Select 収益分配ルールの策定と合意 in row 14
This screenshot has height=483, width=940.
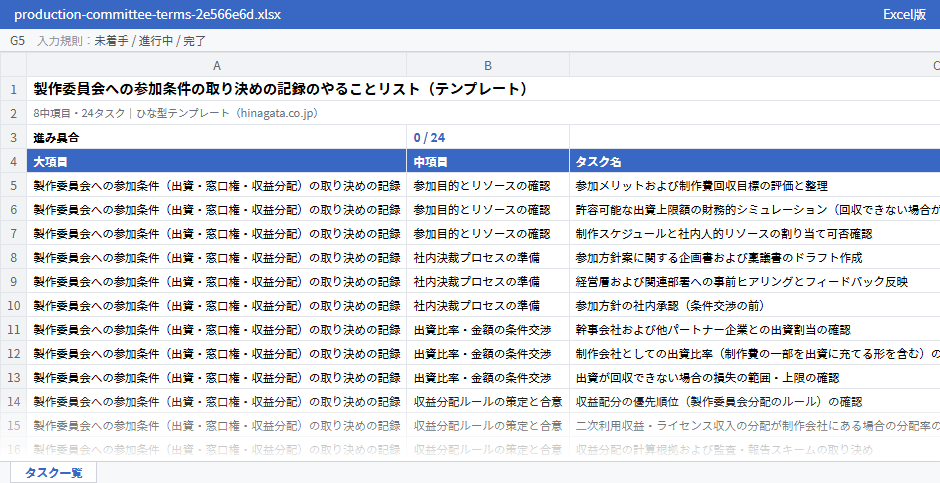pyautogui.click(x=488, y=402)
